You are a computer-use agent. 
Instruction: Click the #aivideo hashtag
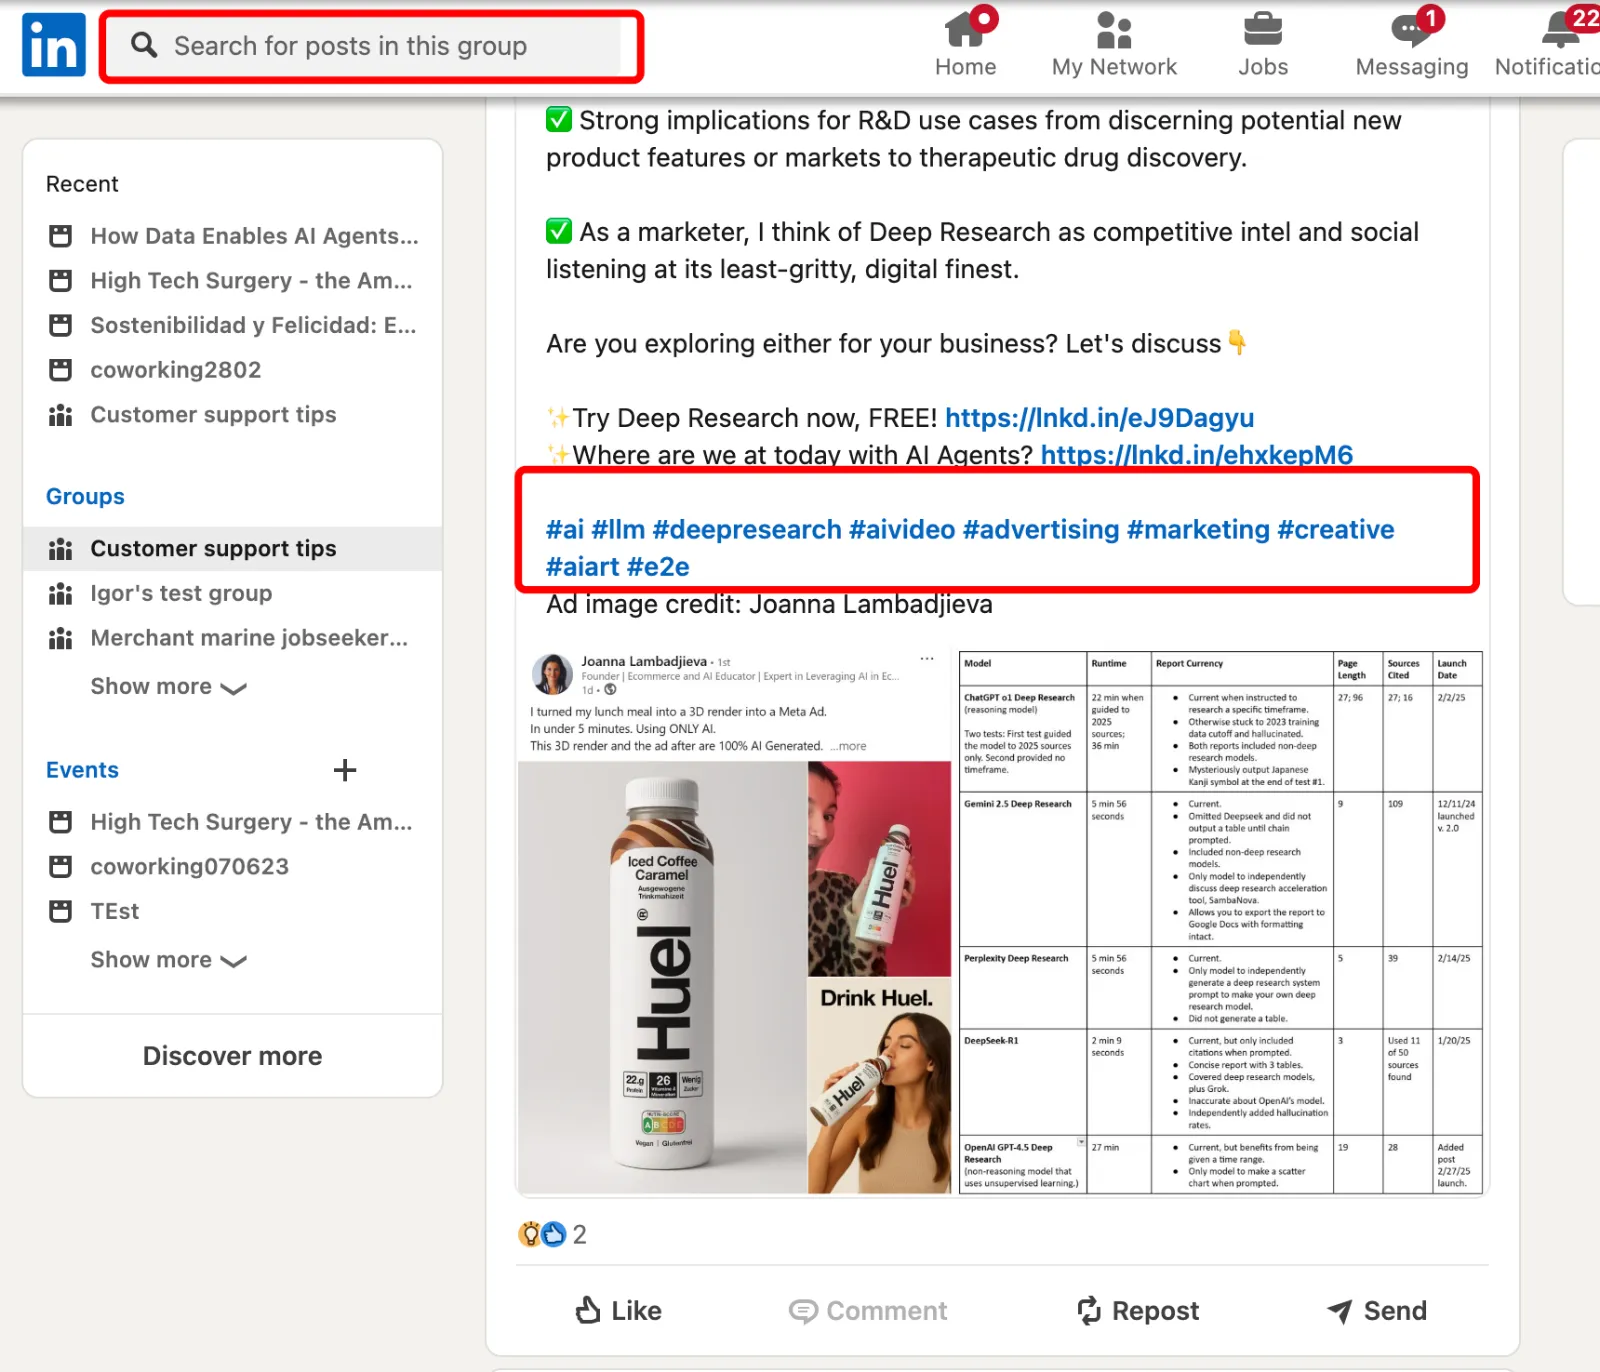click(902, 529)
